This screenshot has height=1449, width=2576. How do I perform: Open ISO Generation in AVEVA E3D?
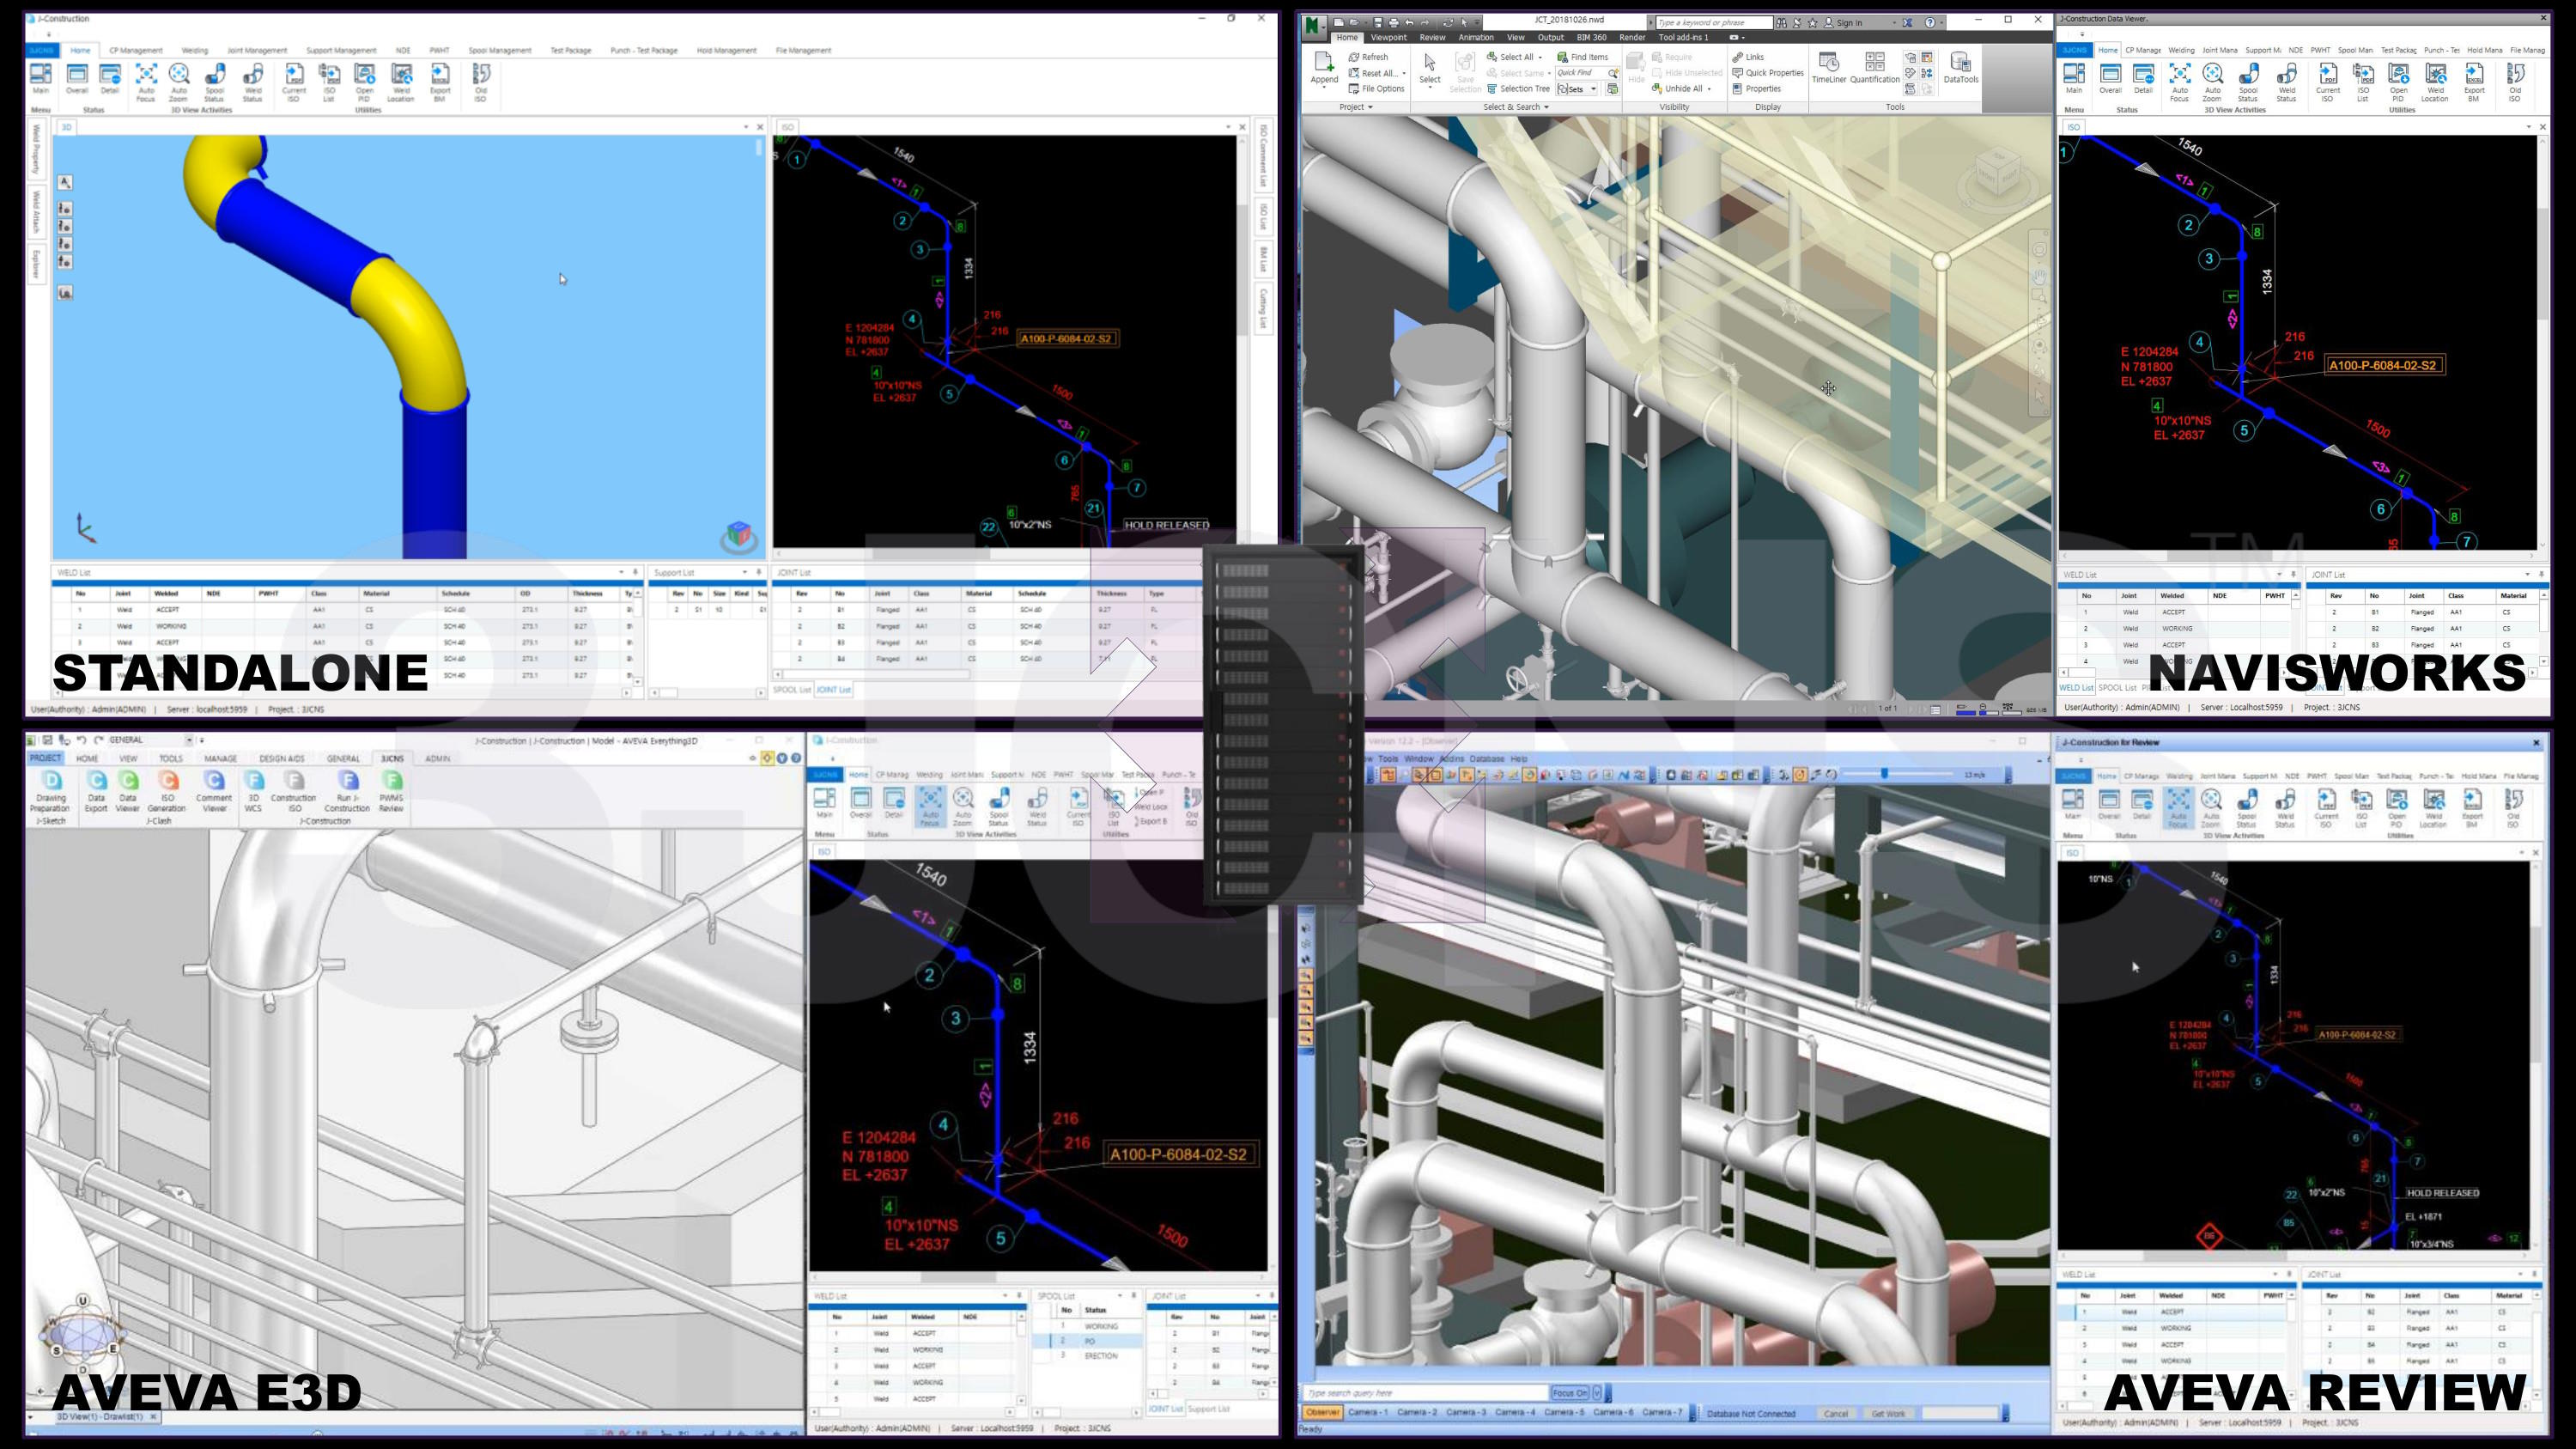tap(167, 791)
